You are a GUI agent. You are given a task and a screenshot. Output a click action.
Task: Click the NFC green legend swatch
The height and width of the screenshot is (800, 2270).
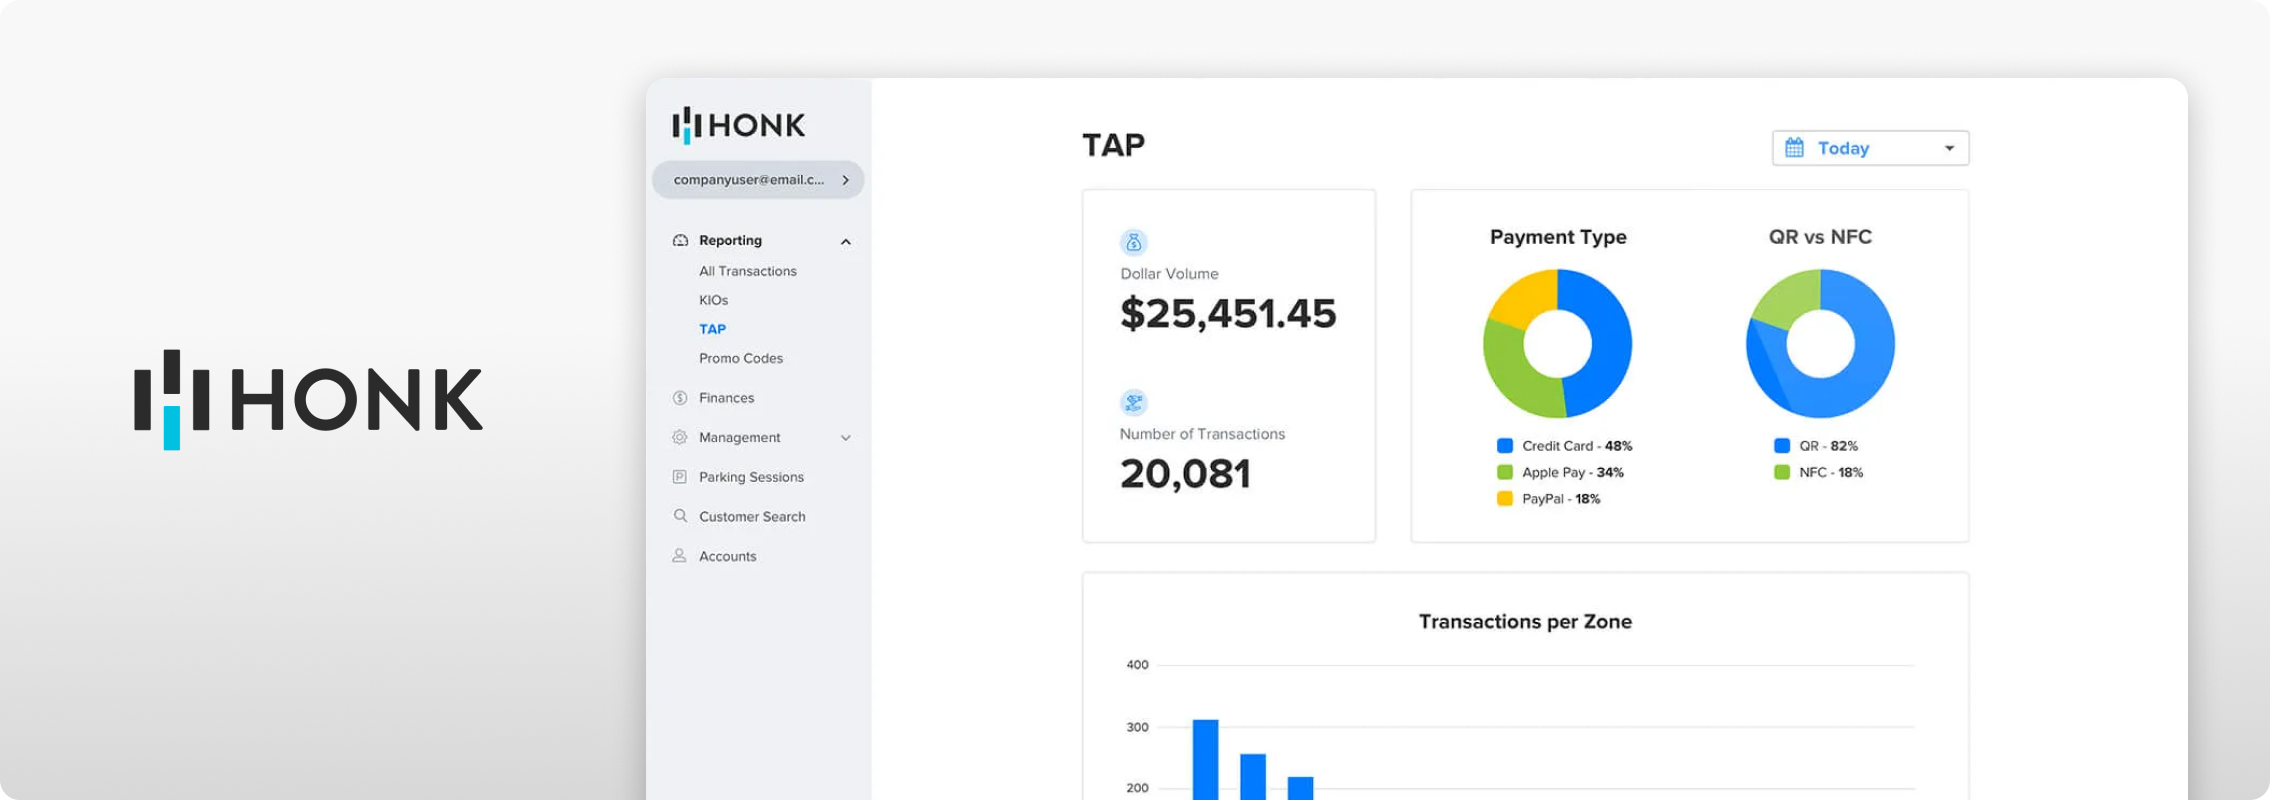[x=1781, y=472]
